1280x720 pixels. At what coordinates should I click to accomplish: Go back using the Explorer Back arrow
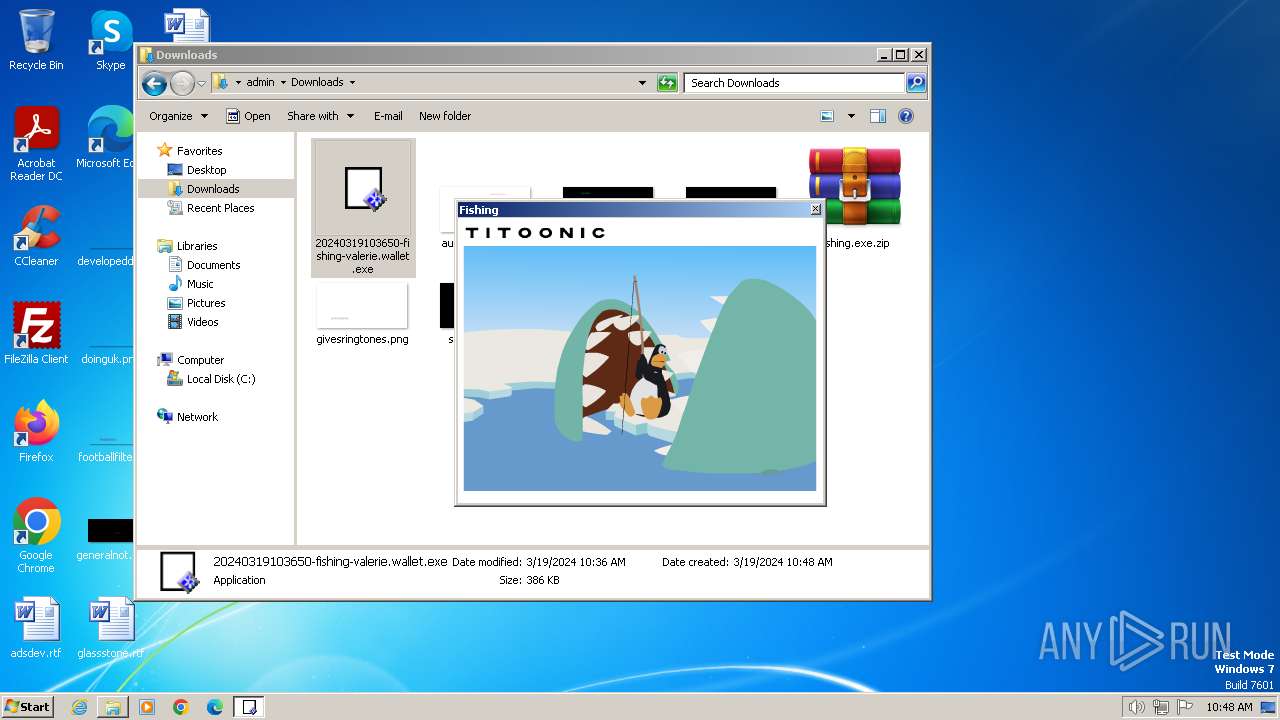click(x=153, y=83)
